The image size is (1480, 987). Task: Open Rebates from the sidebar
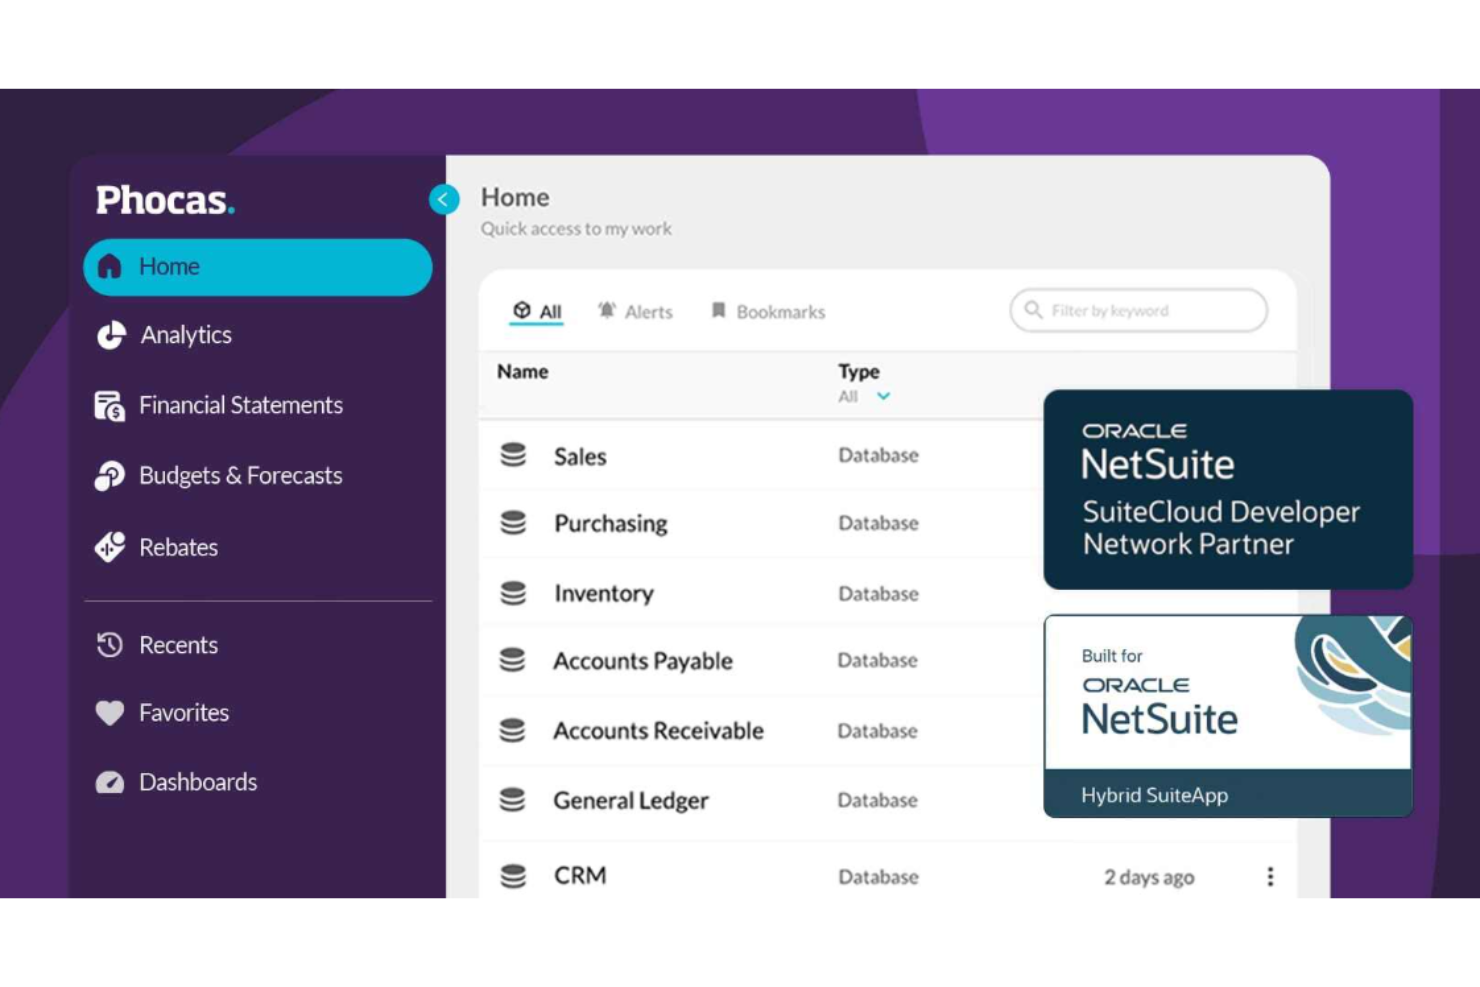coord(178,548)
